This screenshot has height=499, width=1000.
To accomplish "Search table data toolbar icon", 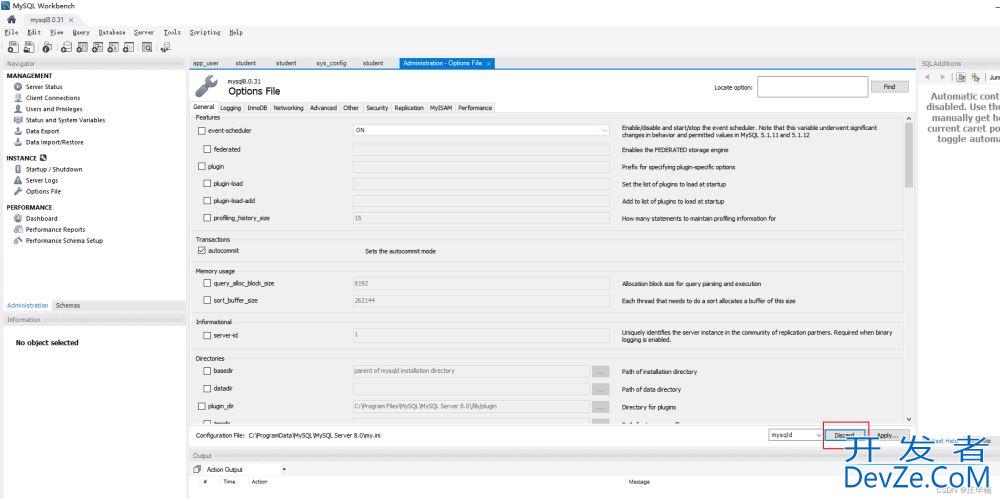I will point(147,47).
